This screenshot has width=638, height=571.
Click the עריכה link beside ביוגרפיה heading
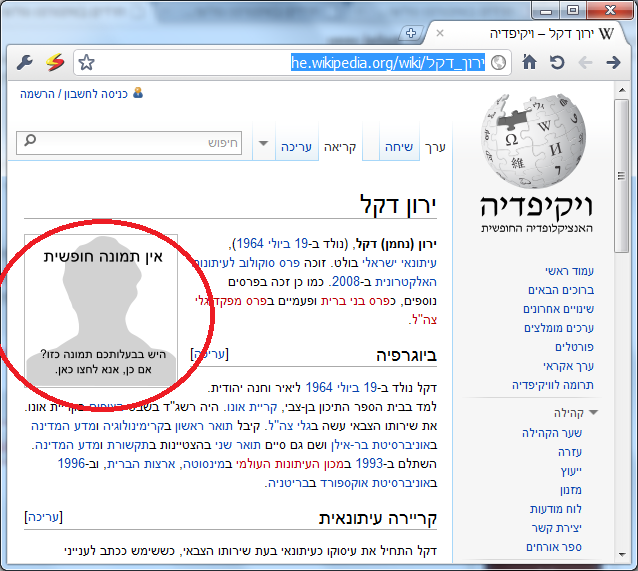point(210,354)
